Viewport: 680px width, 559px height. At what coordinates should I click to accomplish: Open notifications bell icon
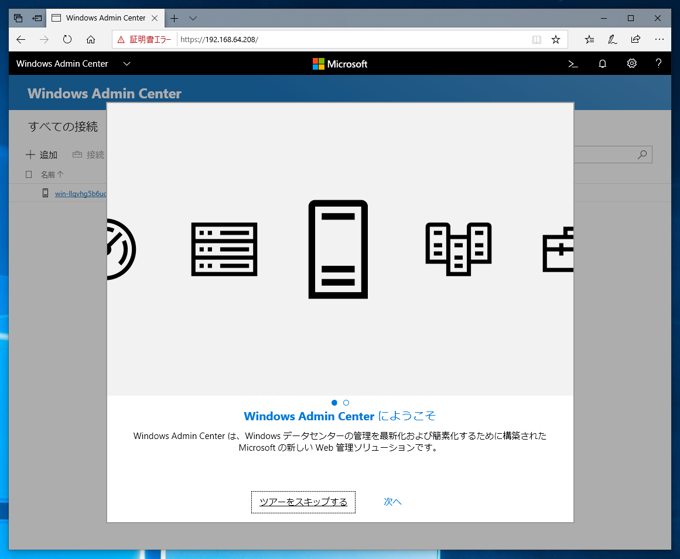(602, 64)
